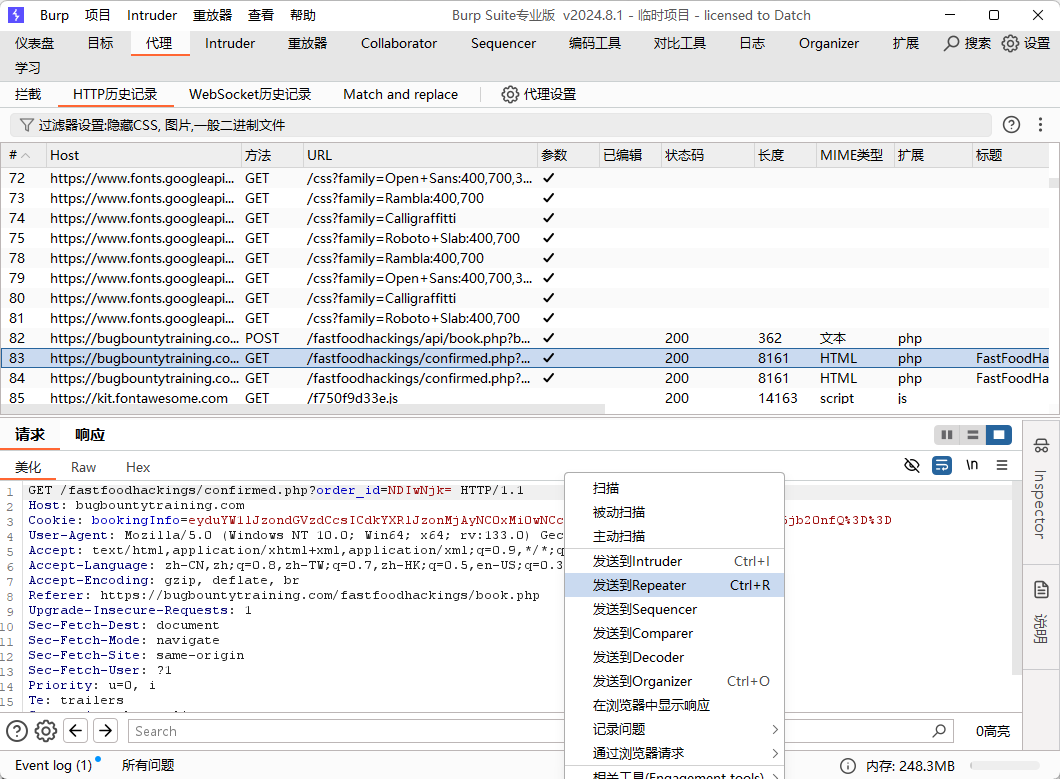Open the Match and replace sub-tab
Image resolution: width=1060 pixels, height=779 pixels.
pyautogui.click(x=400, y=94)
